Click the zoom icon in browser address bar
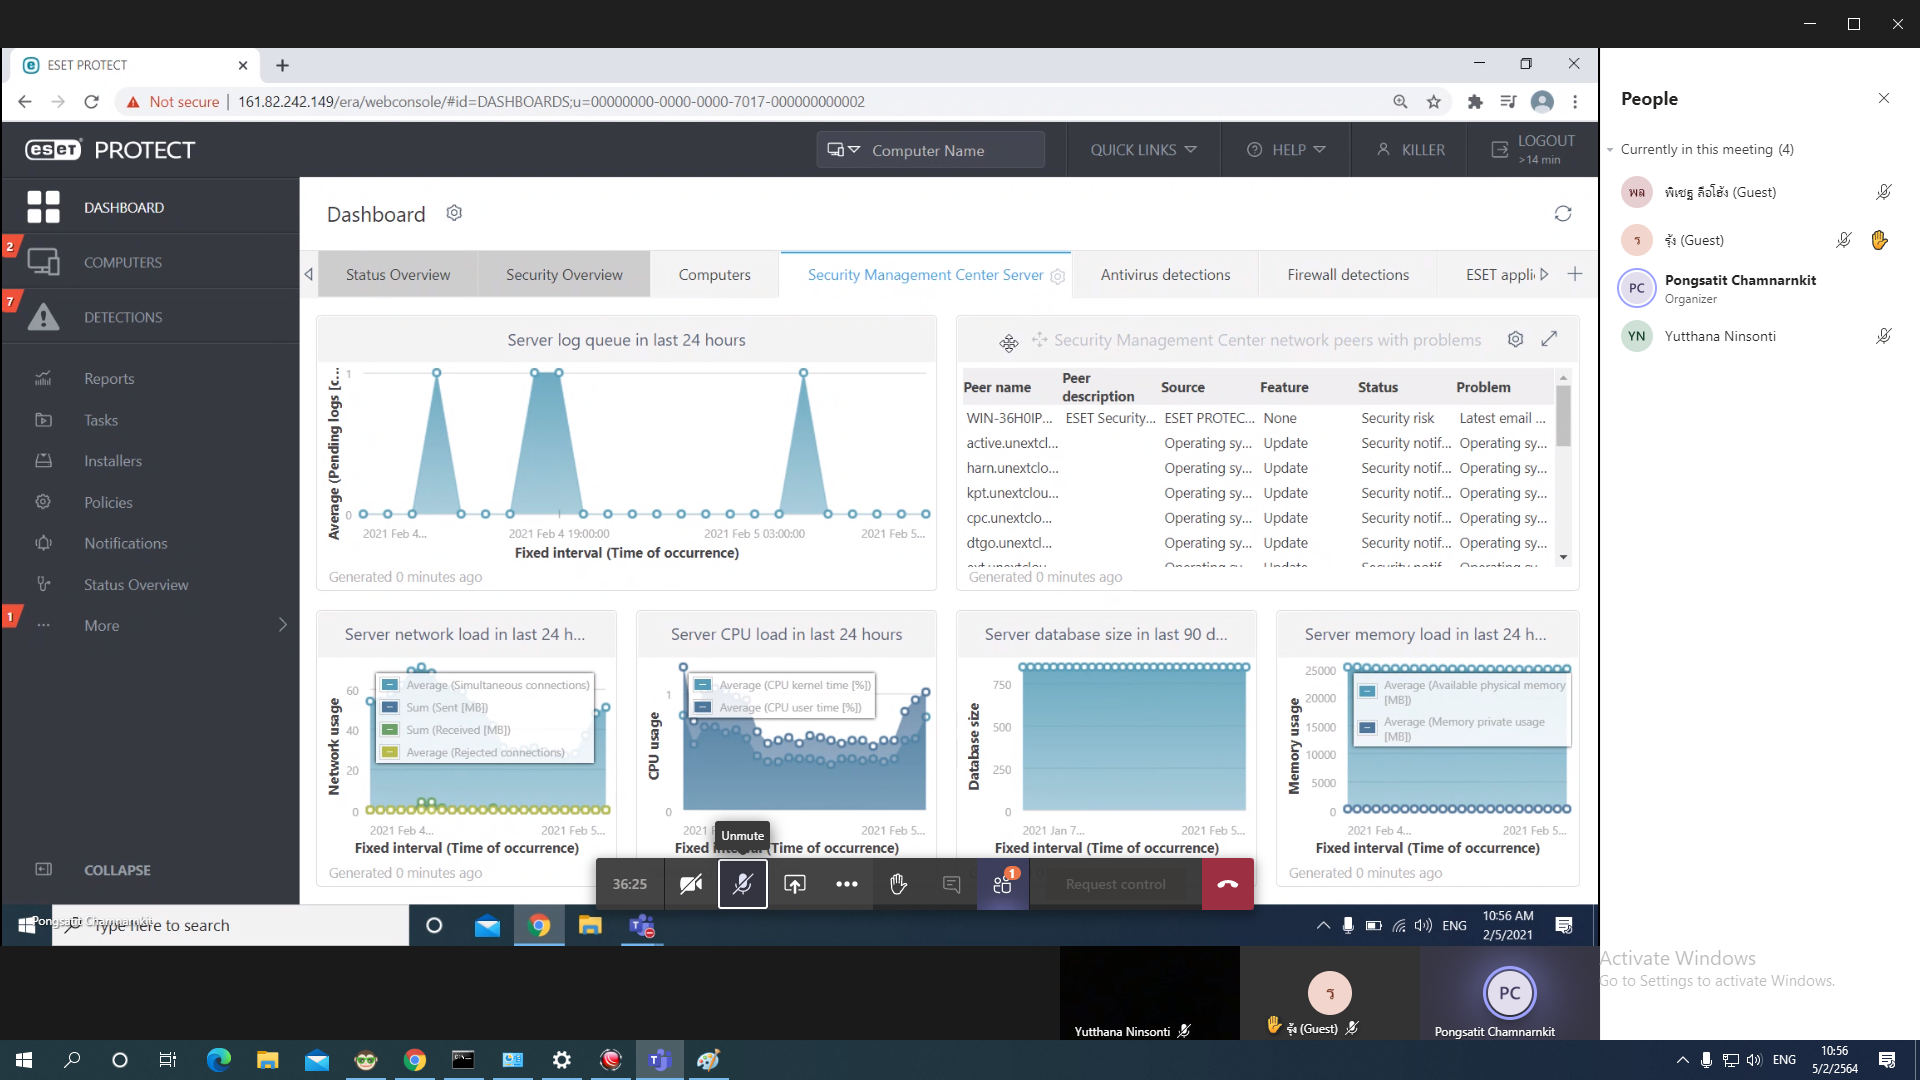Image resolution: width=1920 pixels, height=1080 pixels. point(1400,101)
